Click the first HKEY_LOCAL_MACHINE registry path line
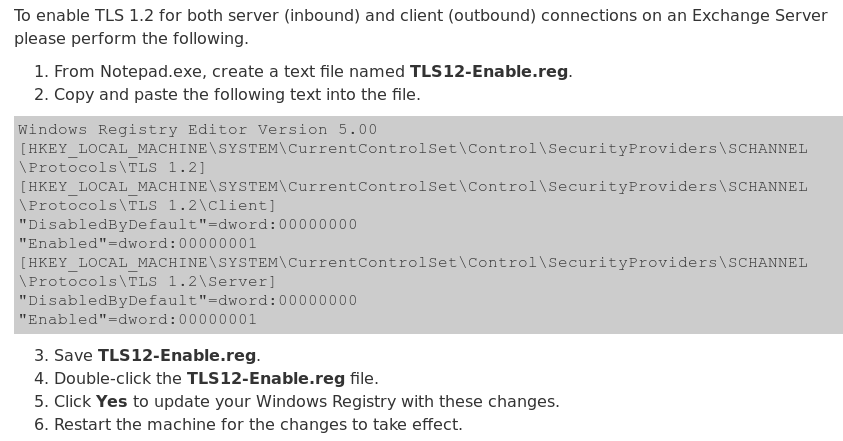The image size is (843, 441). (413, 149)
